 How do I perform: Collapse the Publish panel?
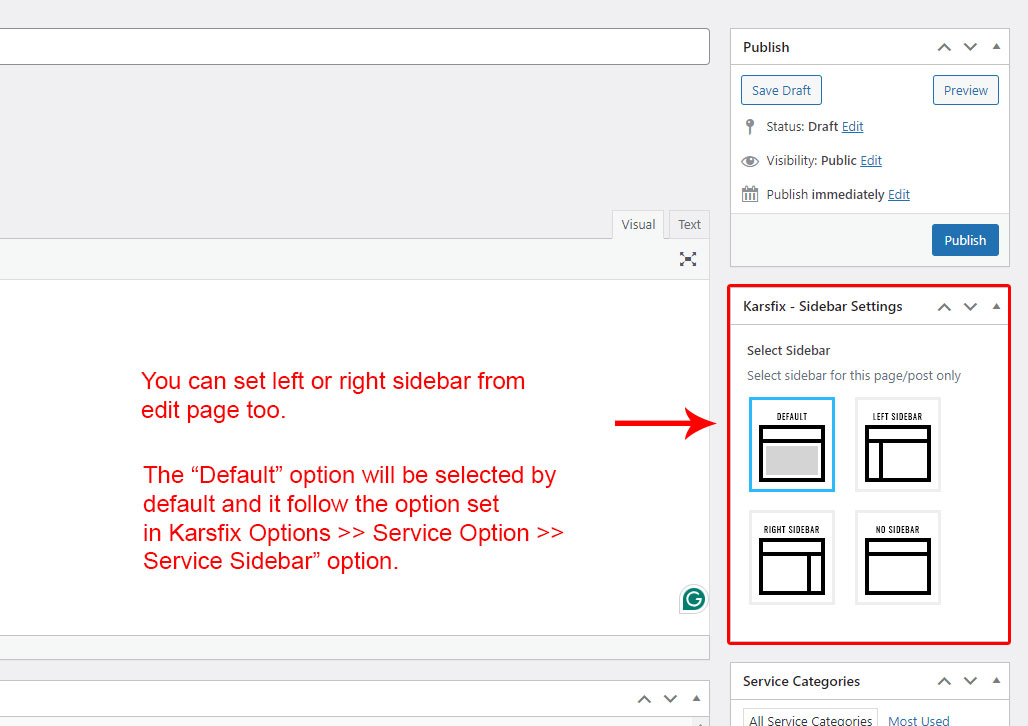996,47
